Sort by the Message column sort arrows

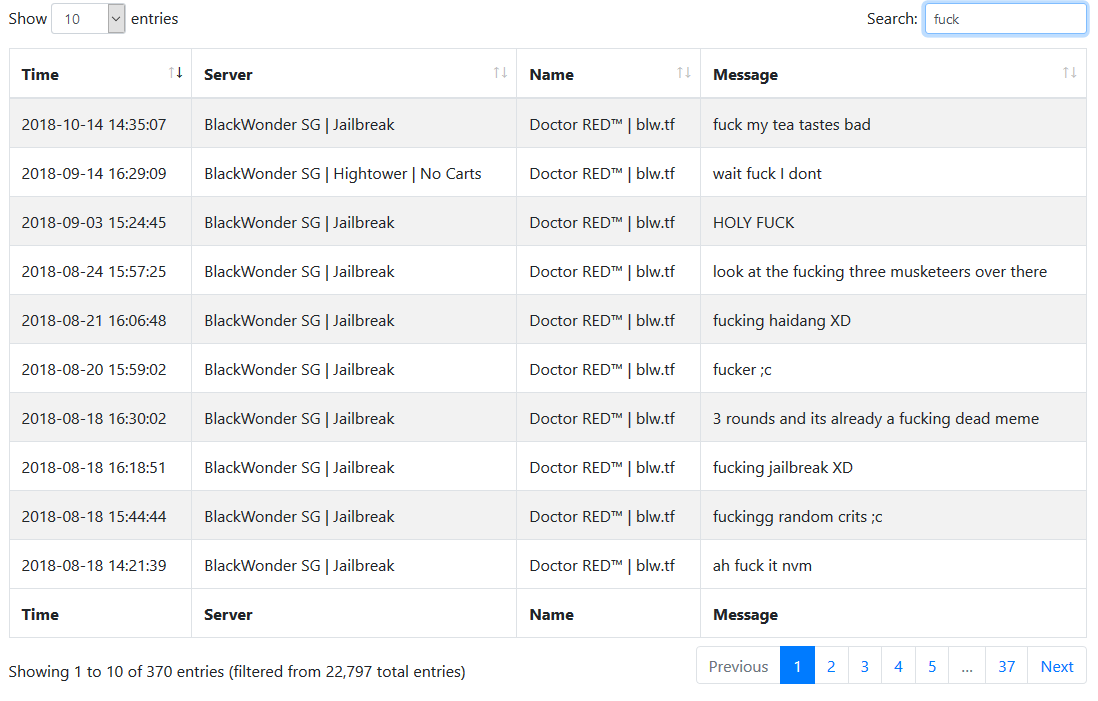tap(1069, 73)
